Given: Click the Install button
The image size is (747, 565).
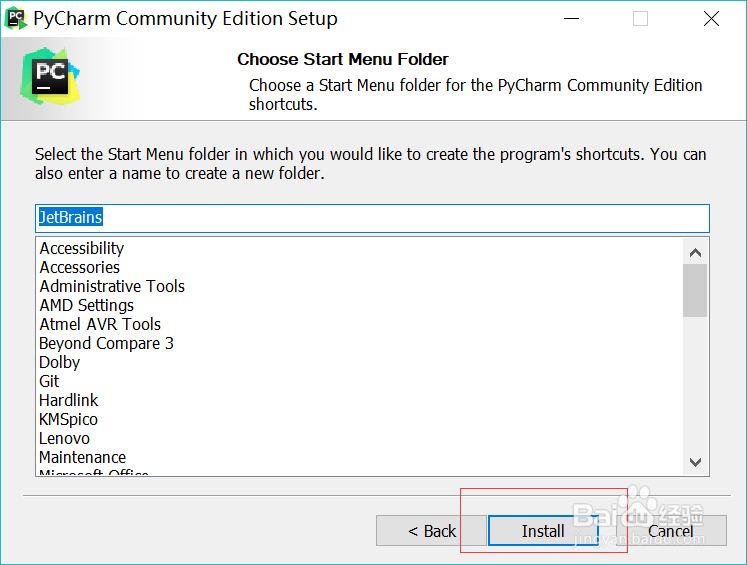Looking at the screenshot, I should click(x=543, y=531).
